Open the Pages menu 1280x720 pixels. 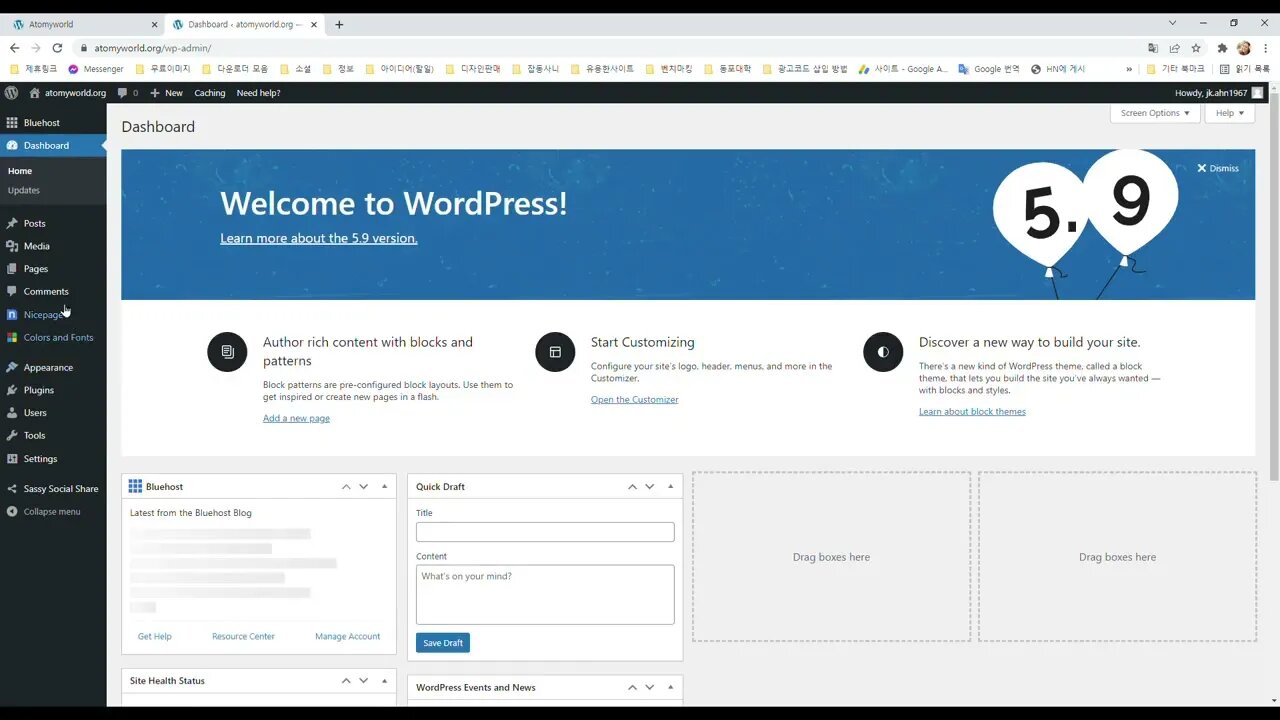pos(53,269)
